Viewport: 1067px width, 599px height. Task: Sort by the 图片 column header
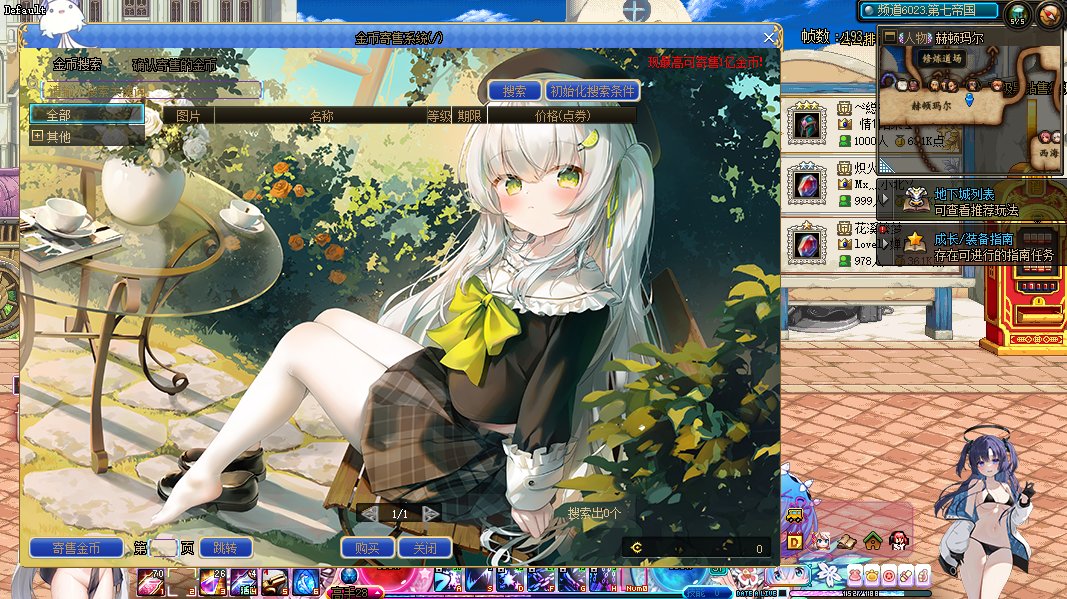pos(188,116)
